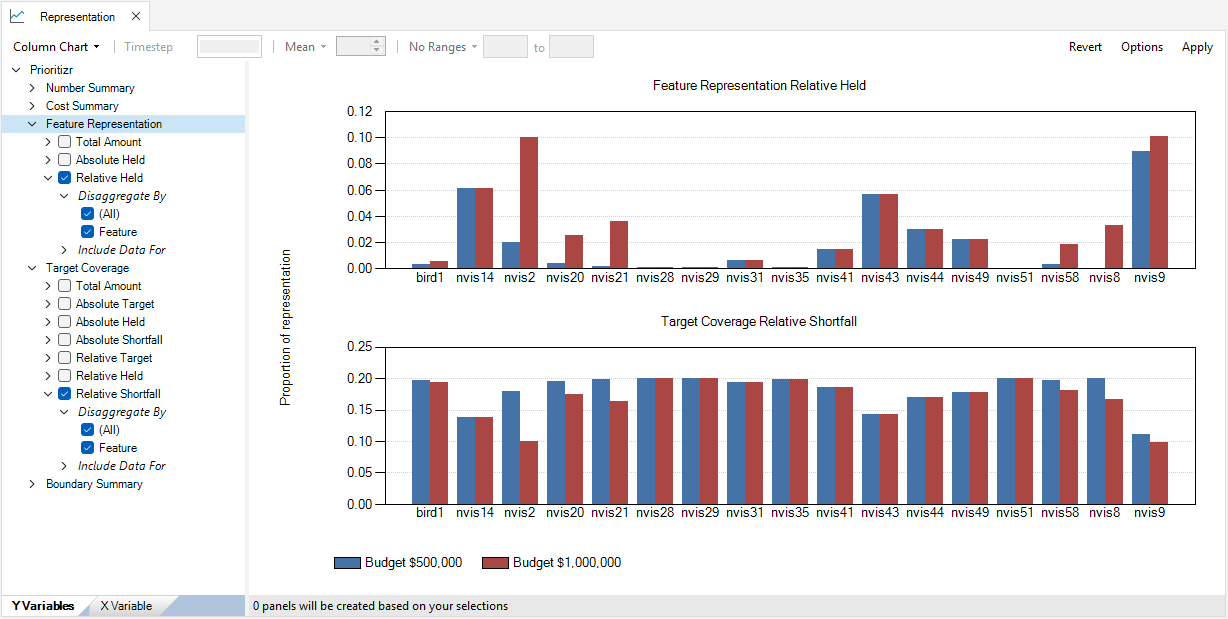The width and height of the screenshot is (1228, 619).
Task: Click the Budget $500,000 blue legend swatch
Action: 347,563
